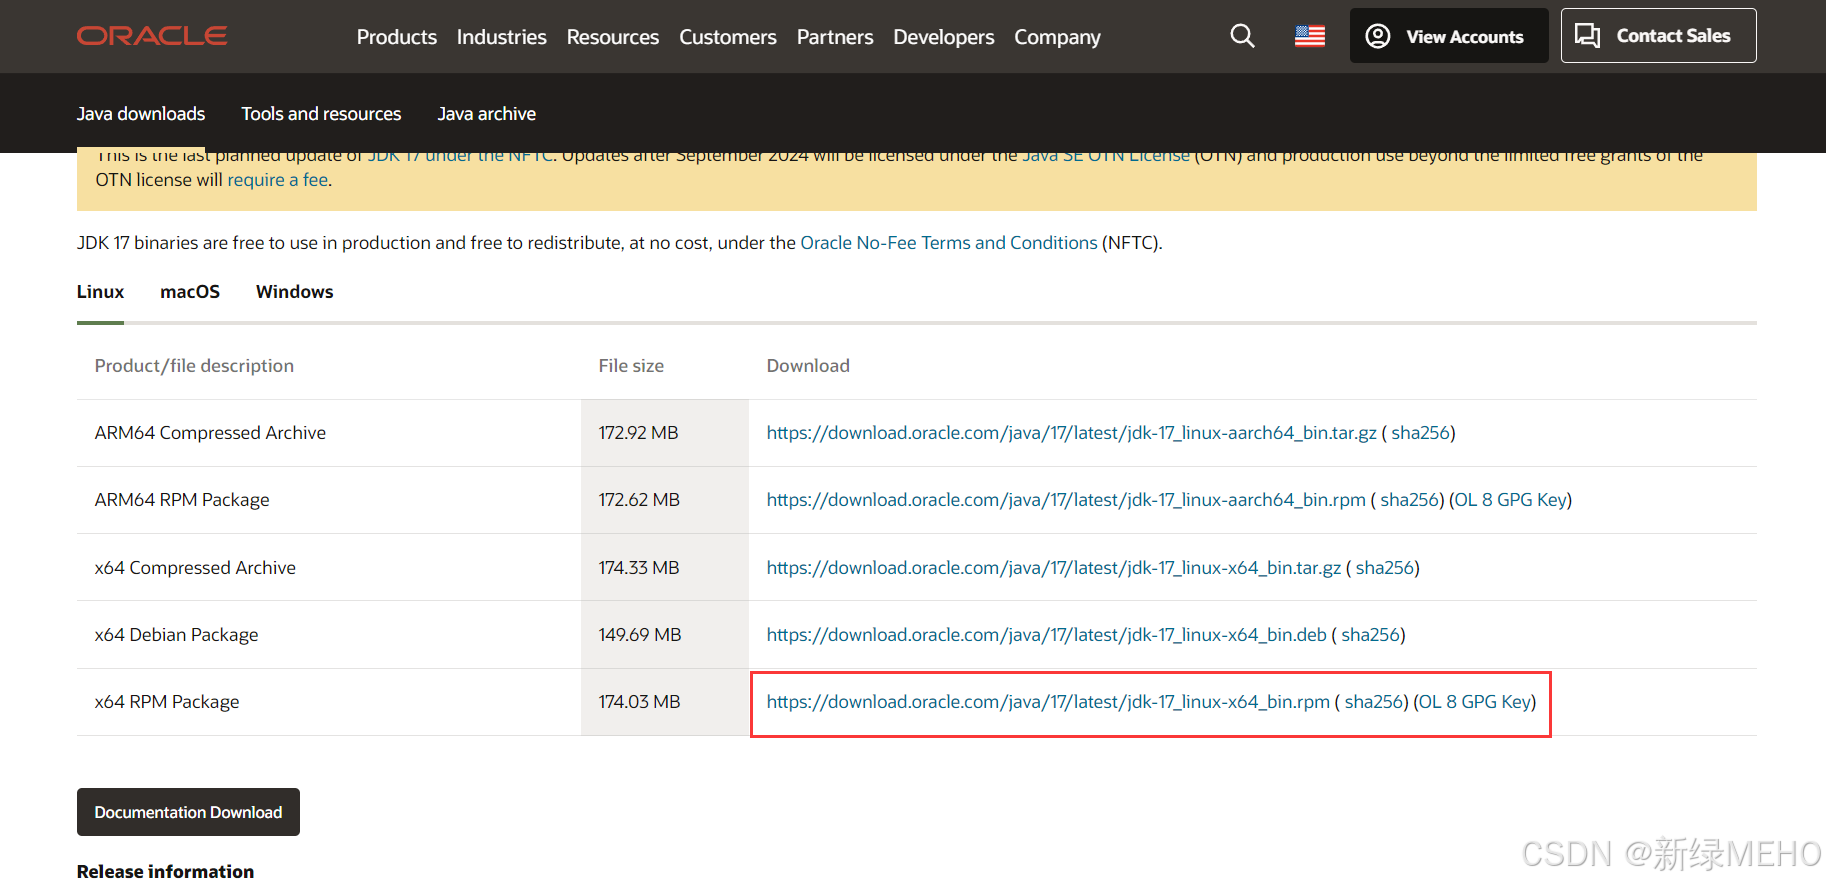
Task: Click the Contact Sales button
Action: 1657,36
